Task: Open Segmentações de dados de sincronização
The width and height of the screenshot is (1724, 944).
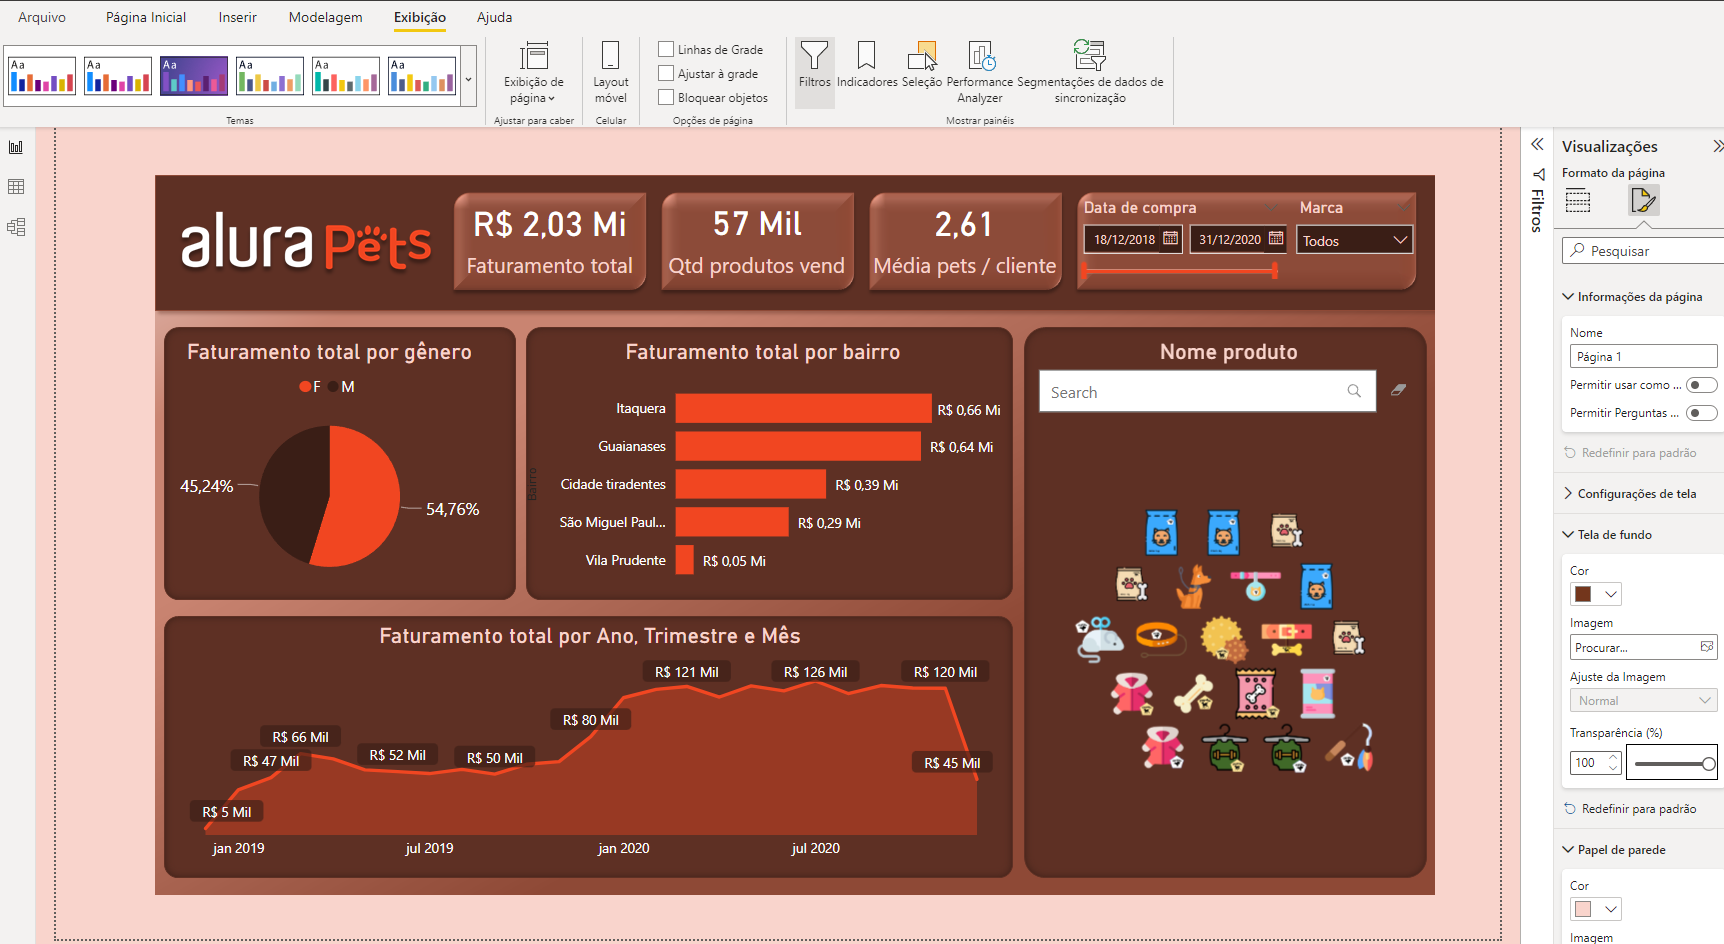Action: click(1090, 72)
